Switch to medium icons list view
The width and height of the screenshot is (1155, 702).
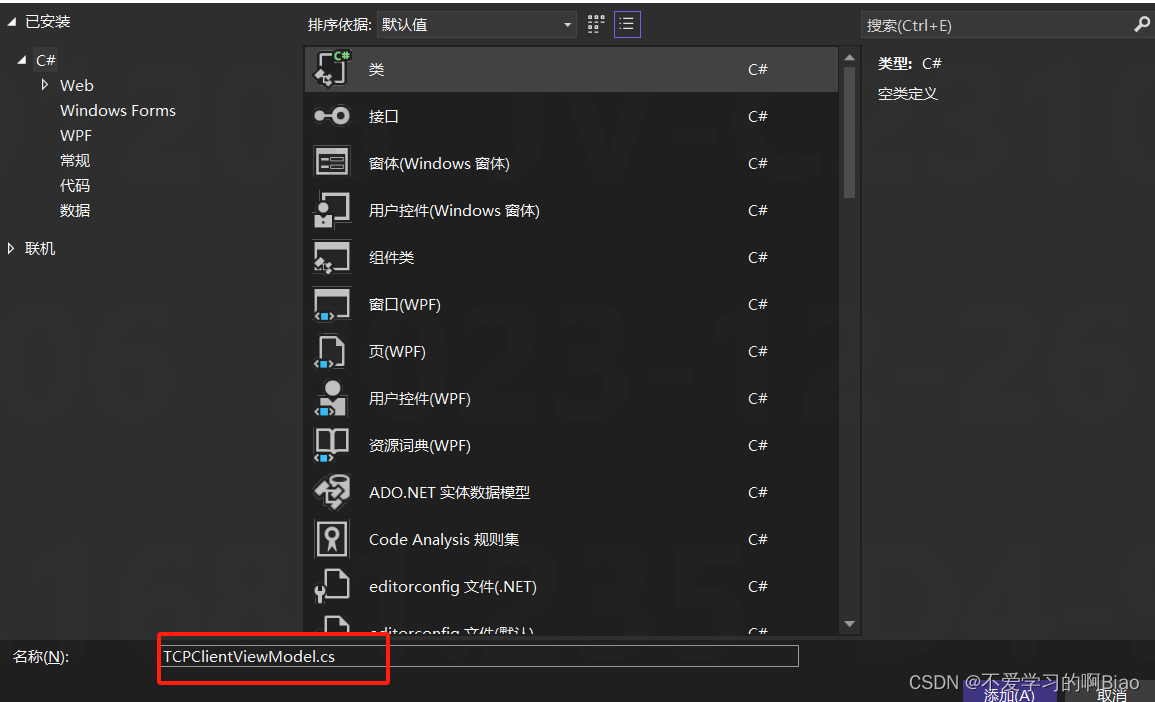[627, 24]
